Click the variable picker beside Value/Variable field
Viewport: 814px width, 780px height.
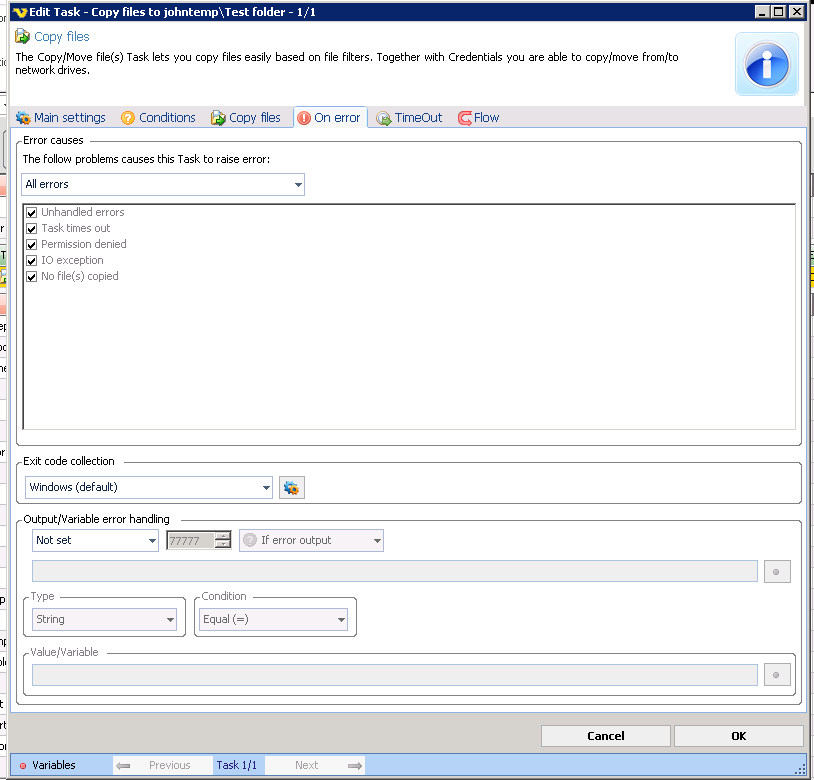click(x=777, y=675)
